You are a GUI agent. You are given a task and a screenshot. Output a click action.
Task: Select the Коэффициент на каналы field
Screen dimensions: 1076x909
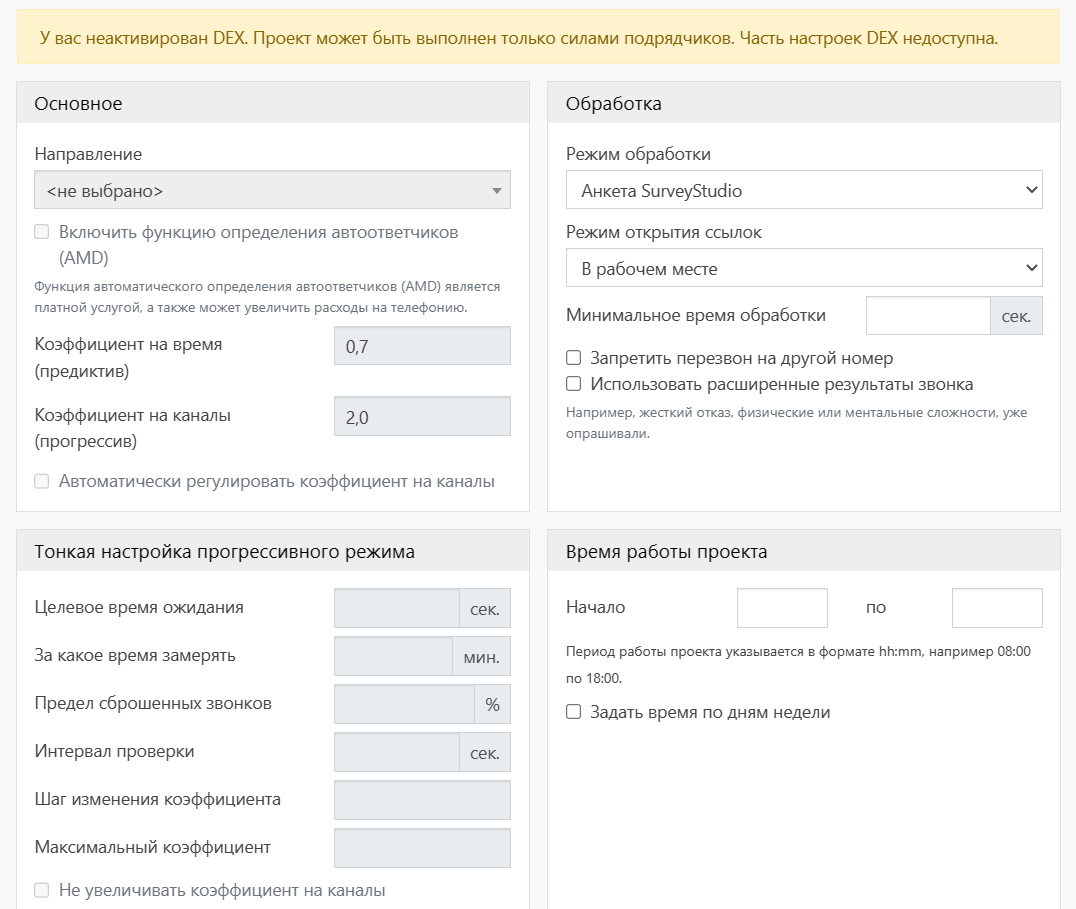coord(422,417)
